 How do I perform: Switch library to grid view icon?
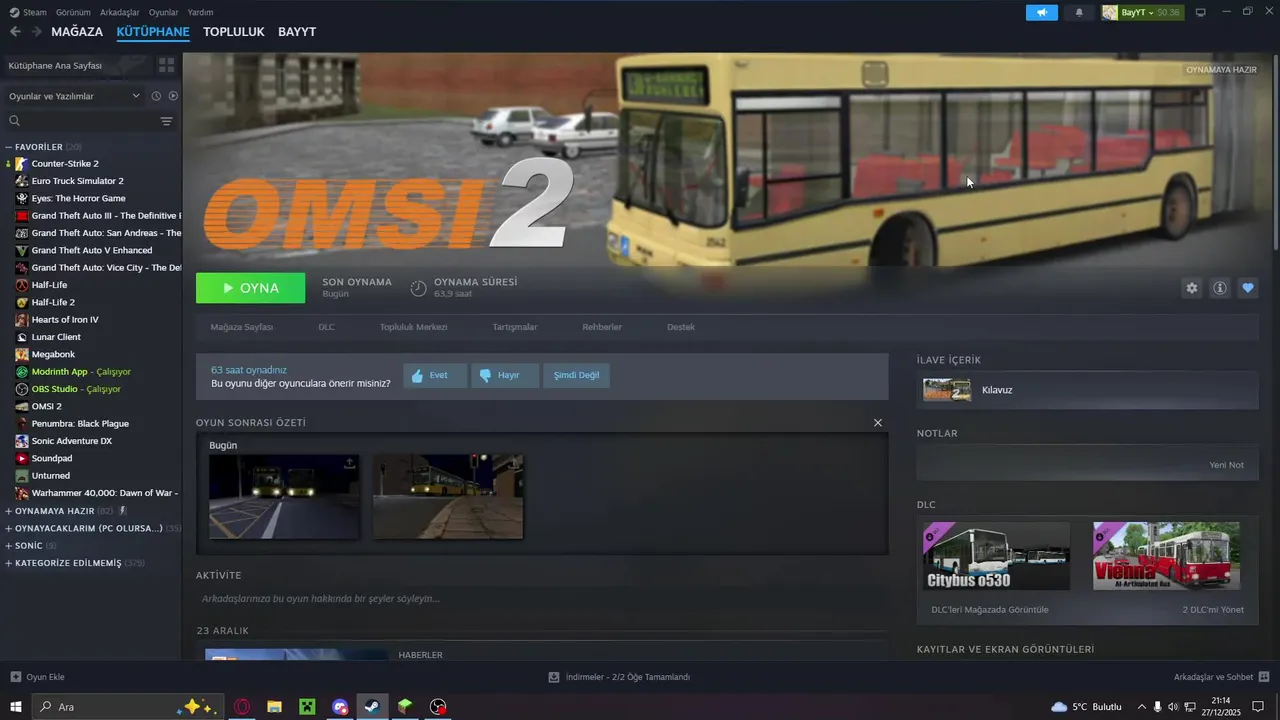coord(166,65)
